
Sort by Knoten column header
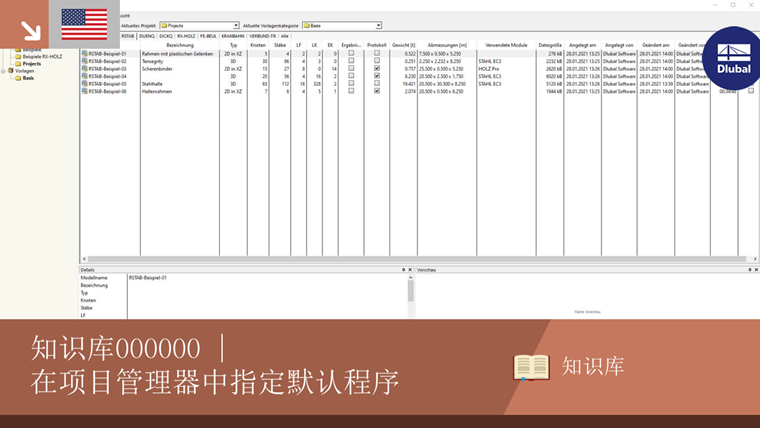pos(258,45)
